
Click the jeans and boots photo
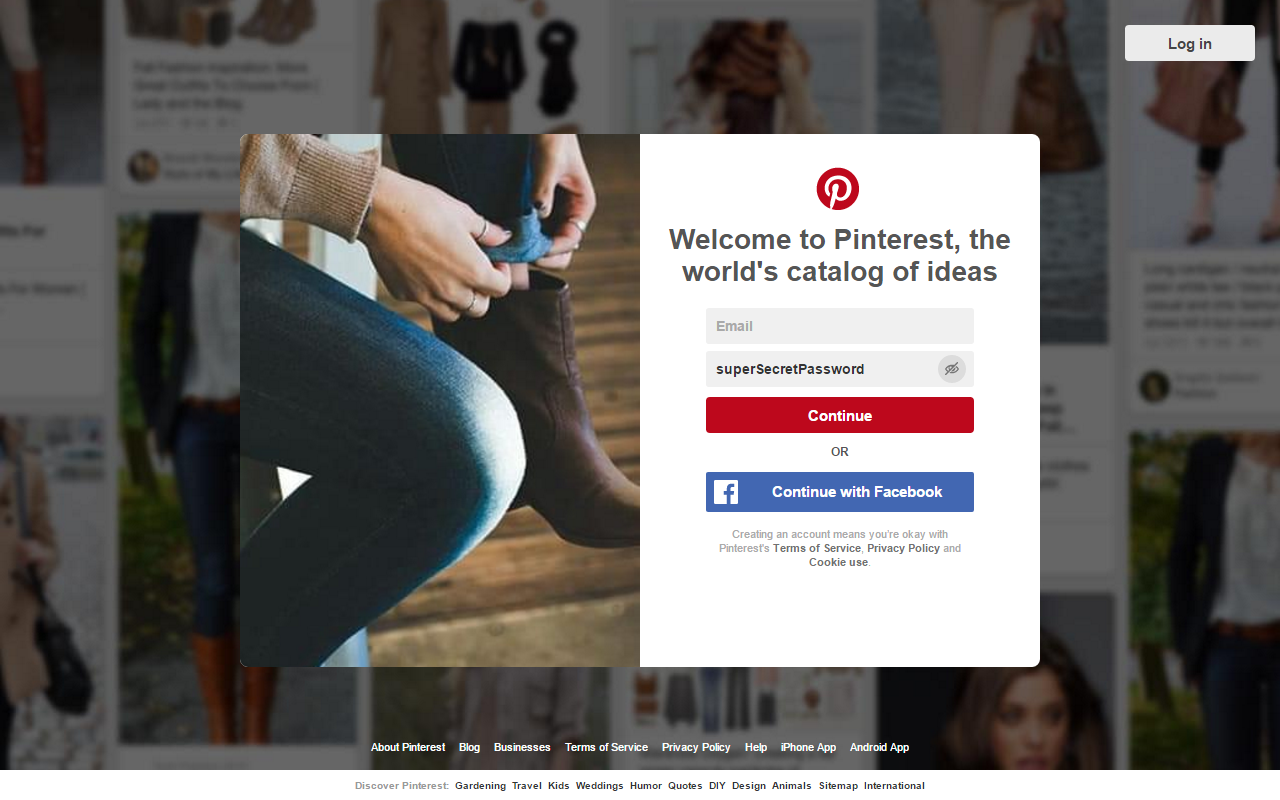(440, 400)
